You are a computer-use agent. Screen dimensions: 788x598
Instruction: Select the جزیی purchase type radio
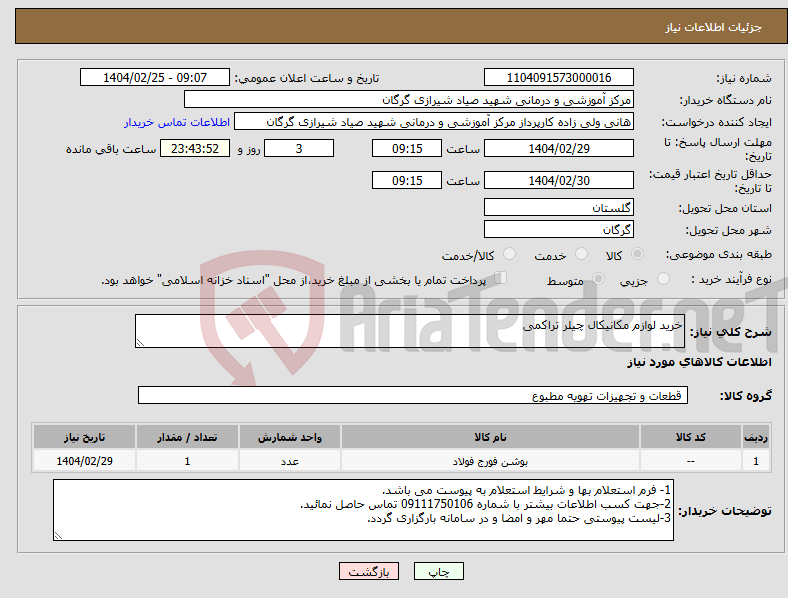[x=663, y=278]
